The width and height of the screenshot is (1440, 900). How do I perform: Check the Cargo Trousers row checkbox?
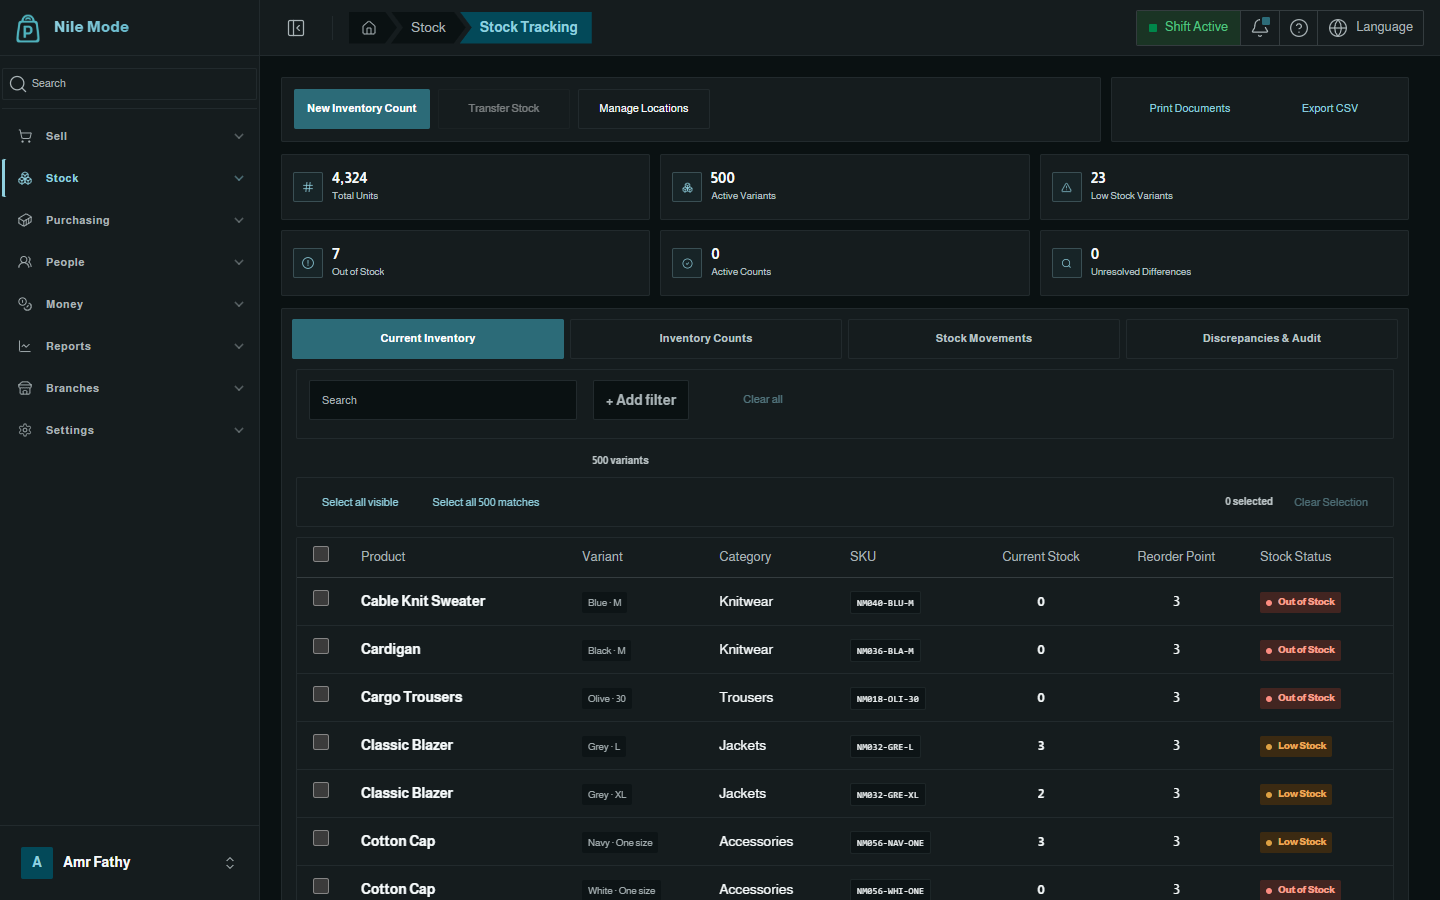321,694
